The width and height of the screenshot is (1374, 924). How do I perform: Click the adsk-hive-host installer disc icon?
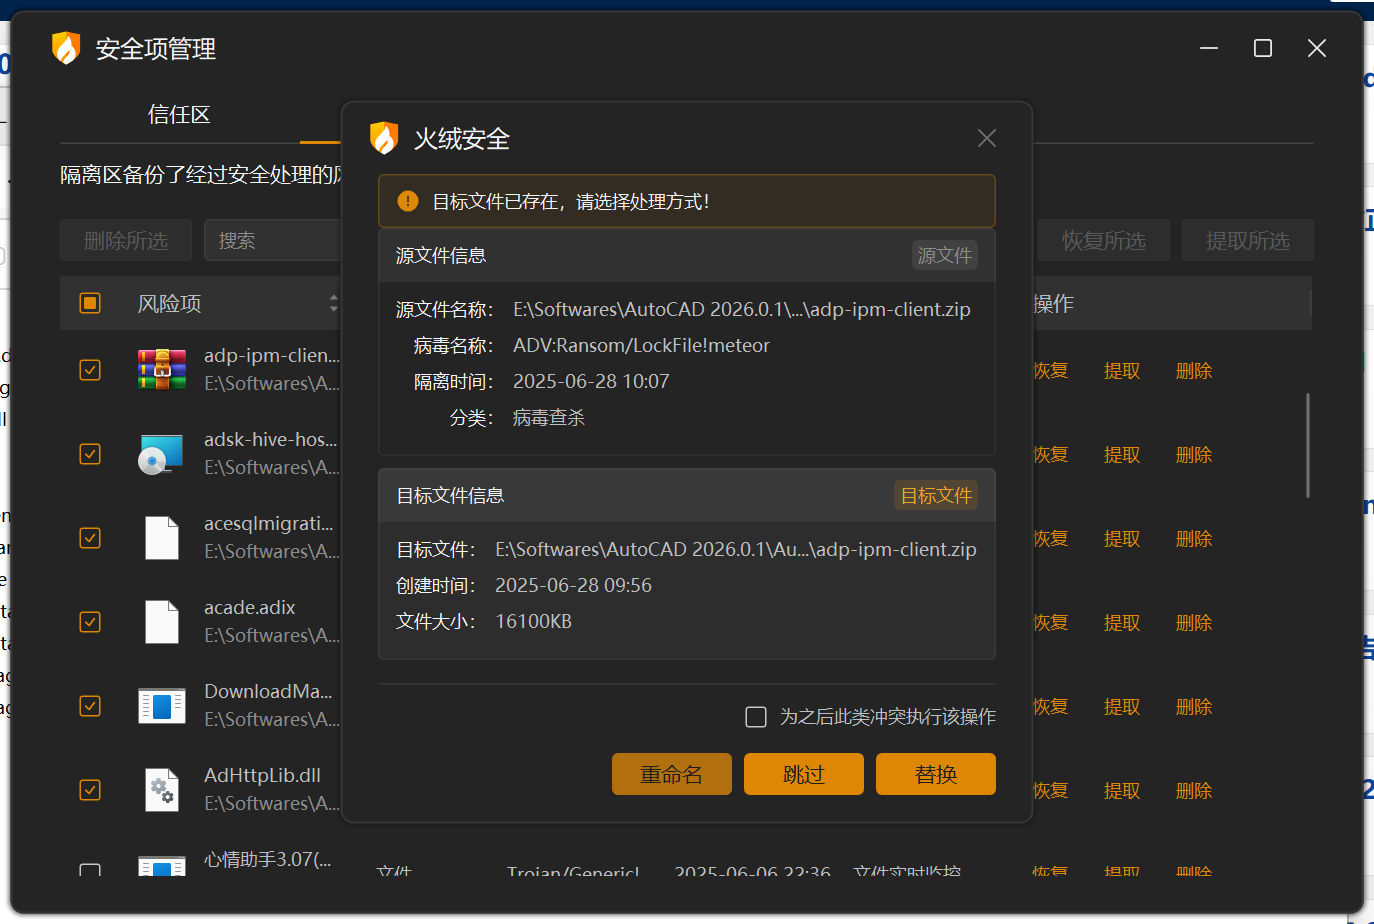pyautogui.click(x=162, y=454)
